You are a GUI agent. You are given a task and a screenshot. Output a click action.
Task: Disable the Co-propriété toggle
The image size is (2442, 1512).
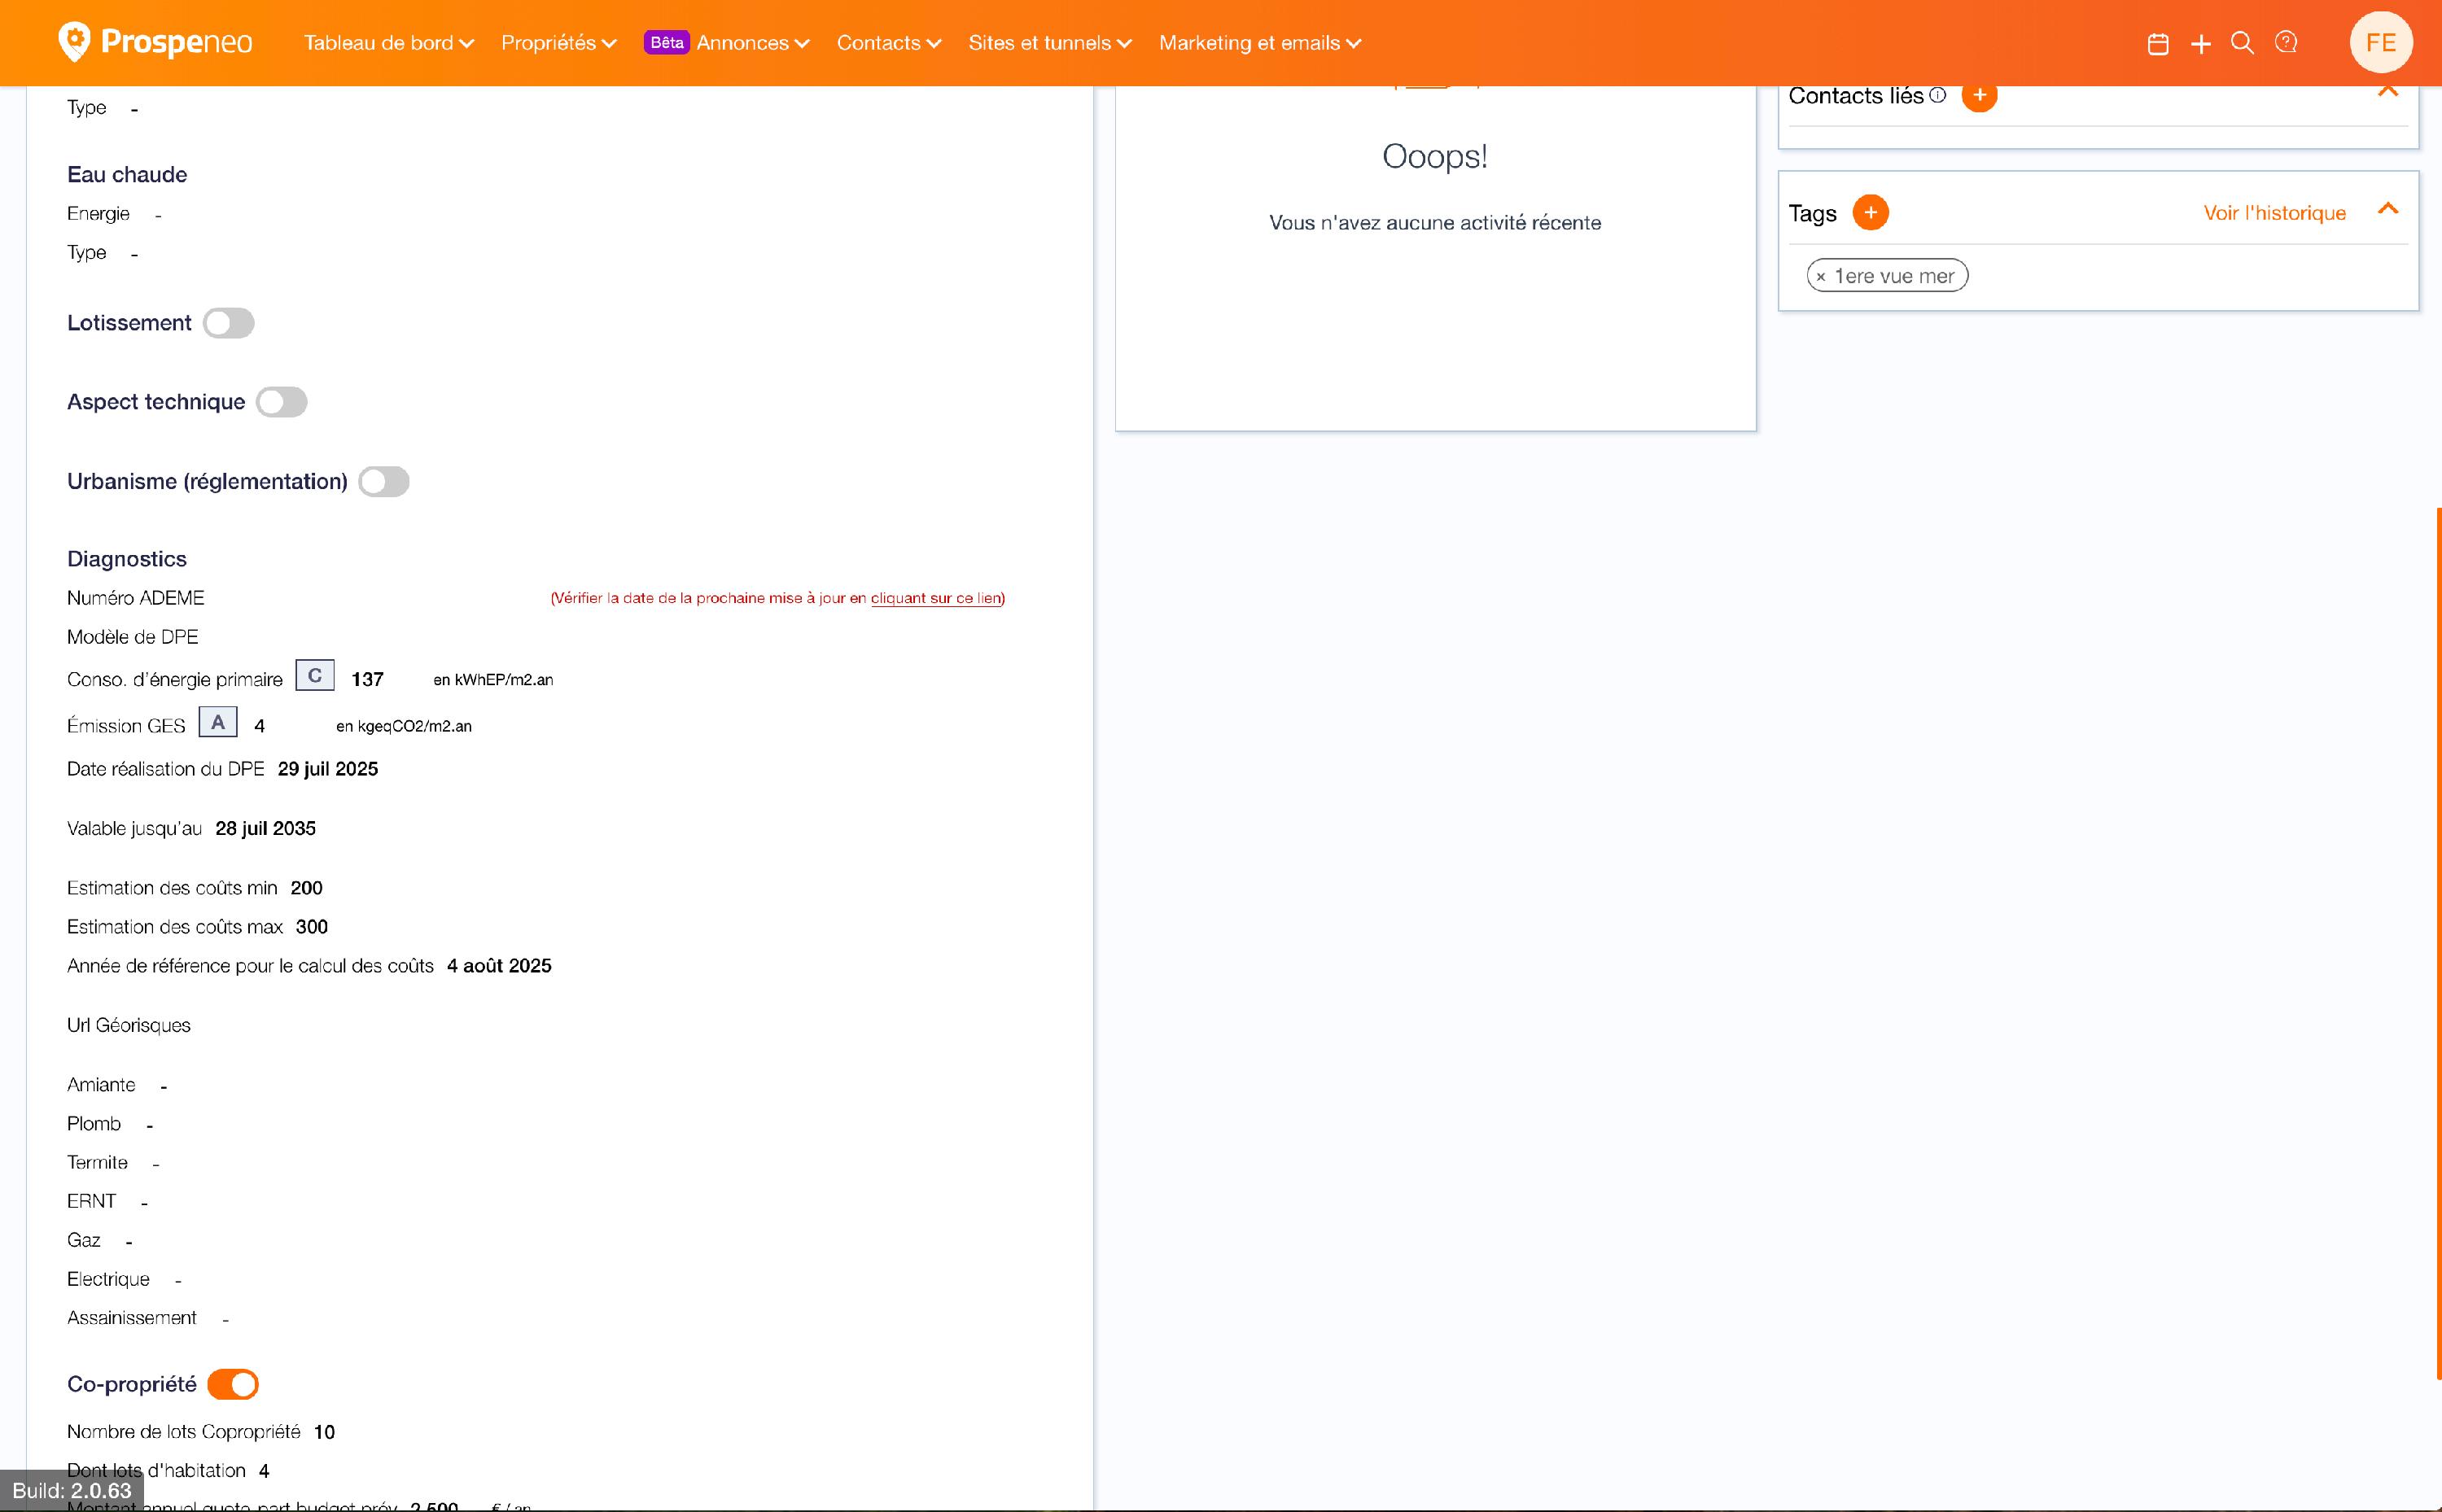(x=233, y=1384)
